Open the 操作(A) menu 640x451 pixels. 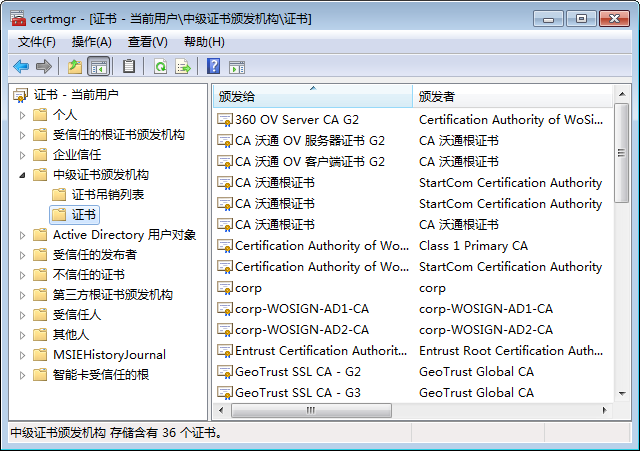(x=91, y=42)
